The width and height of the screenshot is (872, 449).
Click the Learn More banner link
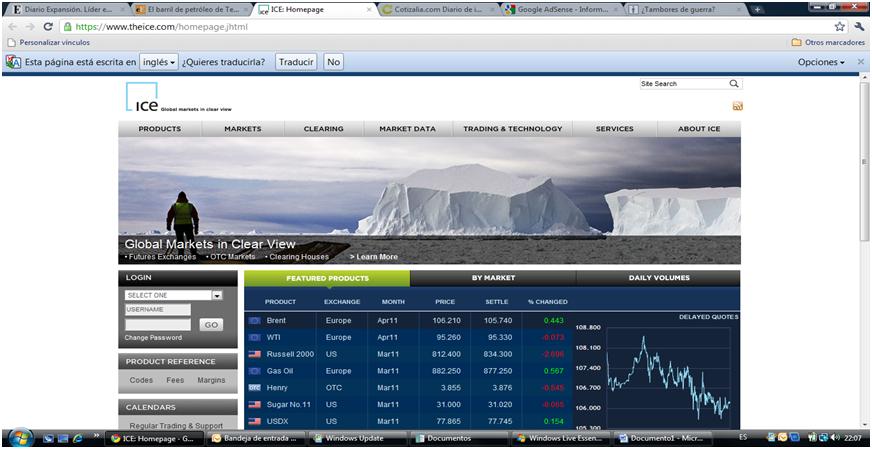374,257
